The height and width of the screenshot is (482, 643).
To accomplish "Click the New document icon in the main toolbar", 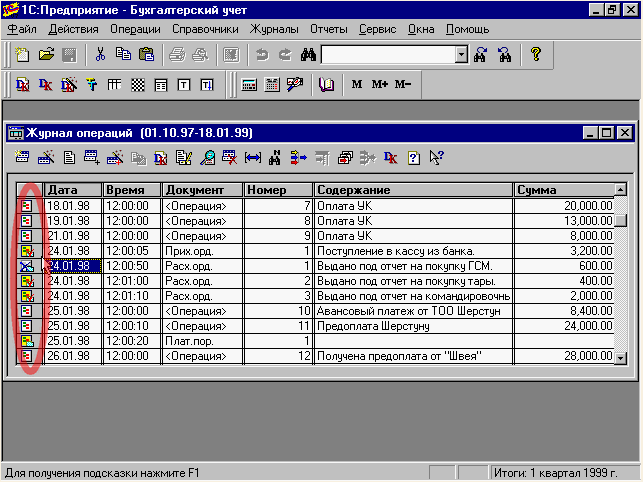I will 22,55.
